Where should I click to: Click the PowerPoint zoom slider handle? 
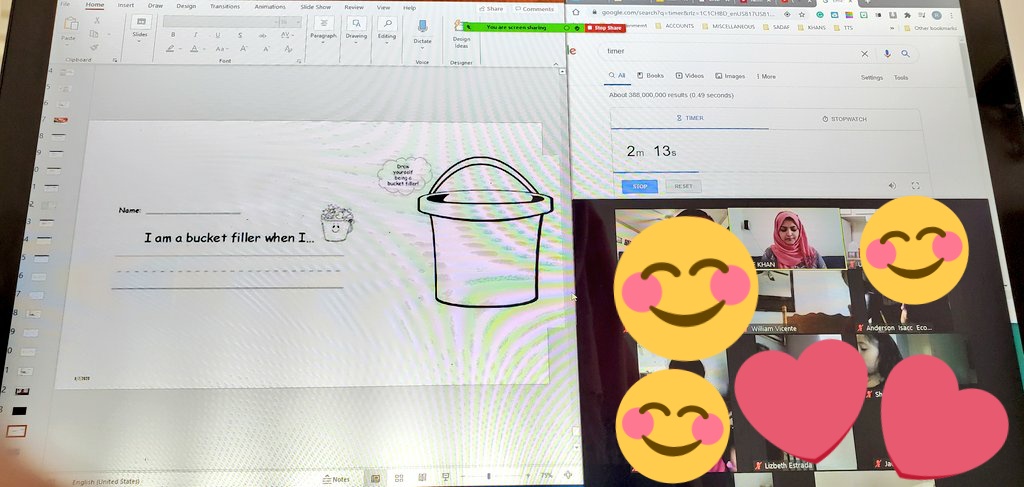pos(488,477)
